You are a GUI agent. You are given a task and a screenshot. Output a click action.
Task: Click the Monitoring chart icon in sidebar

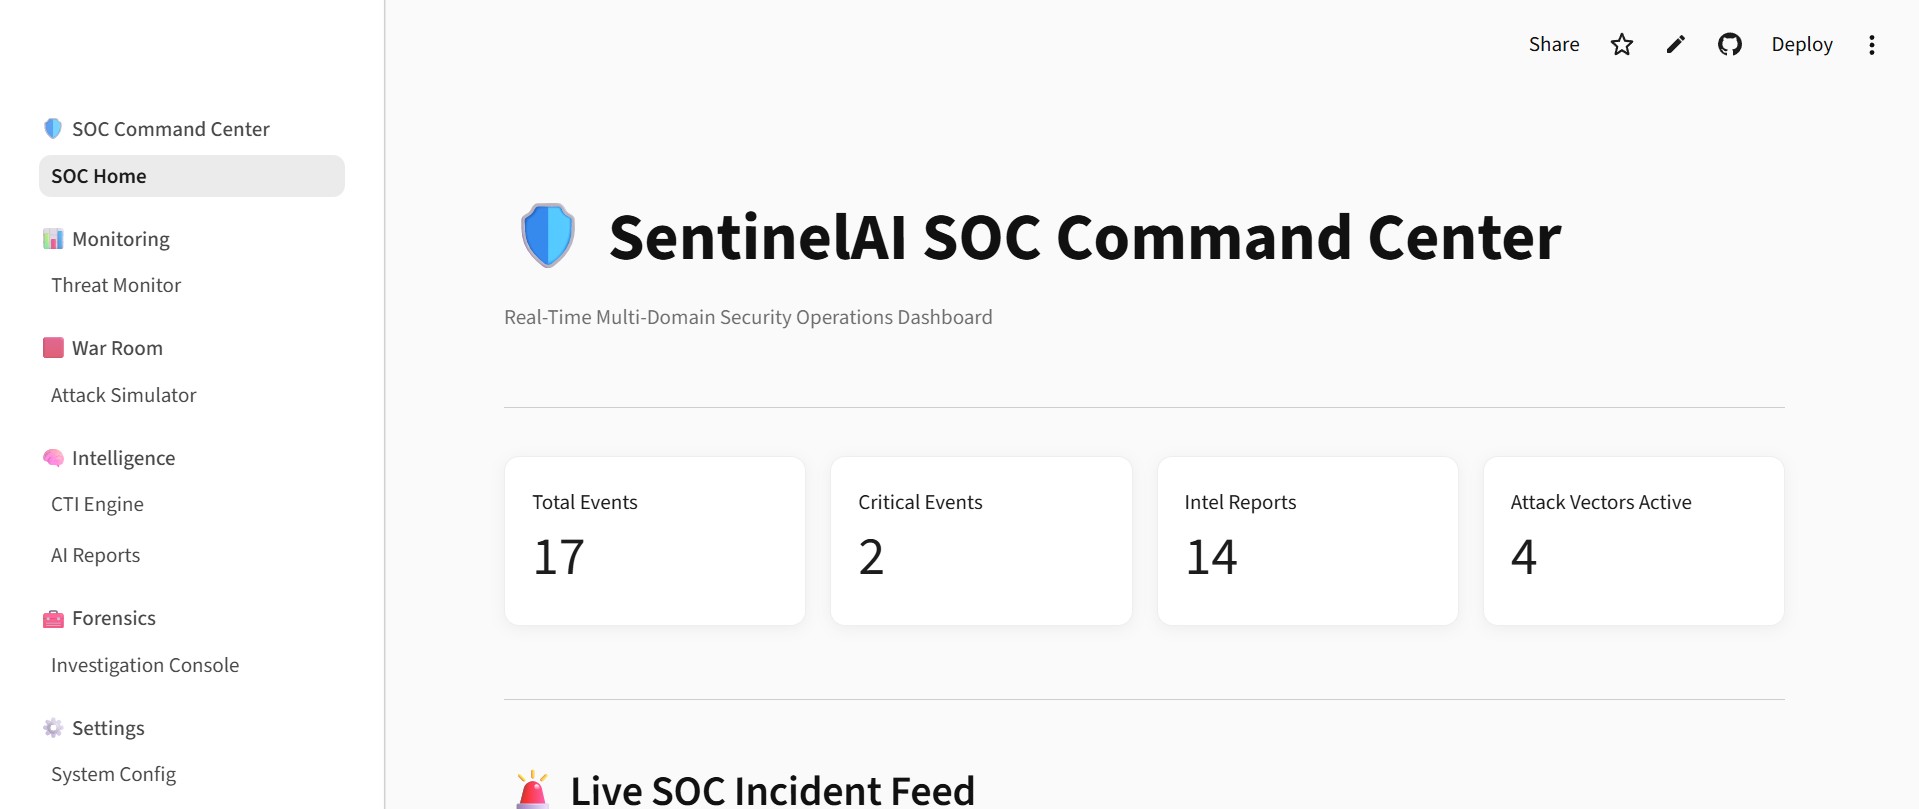pos(53,239)
